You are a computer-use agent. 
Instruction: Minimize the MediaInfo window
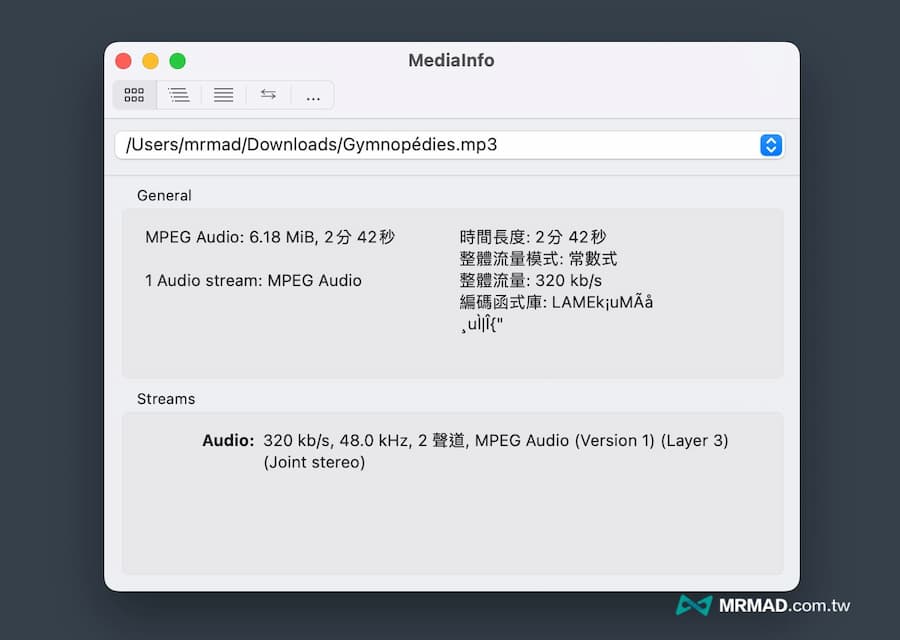coord(150,61)
